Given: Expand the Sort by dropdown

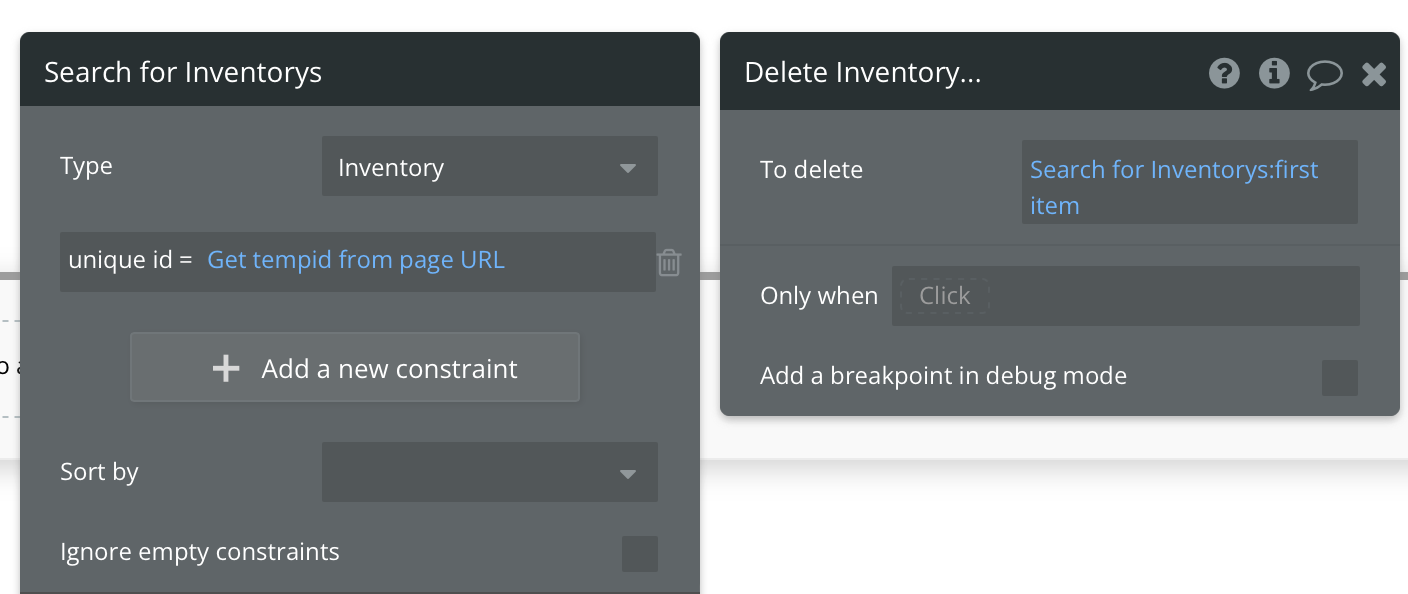Looking at the screenshot, I should coord(489,472).
